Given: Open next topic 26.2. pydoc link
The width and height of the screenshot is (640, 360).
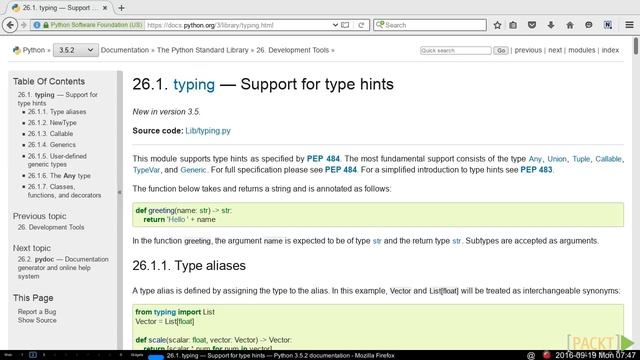Looking at the screenshot, I should [63, 268].
